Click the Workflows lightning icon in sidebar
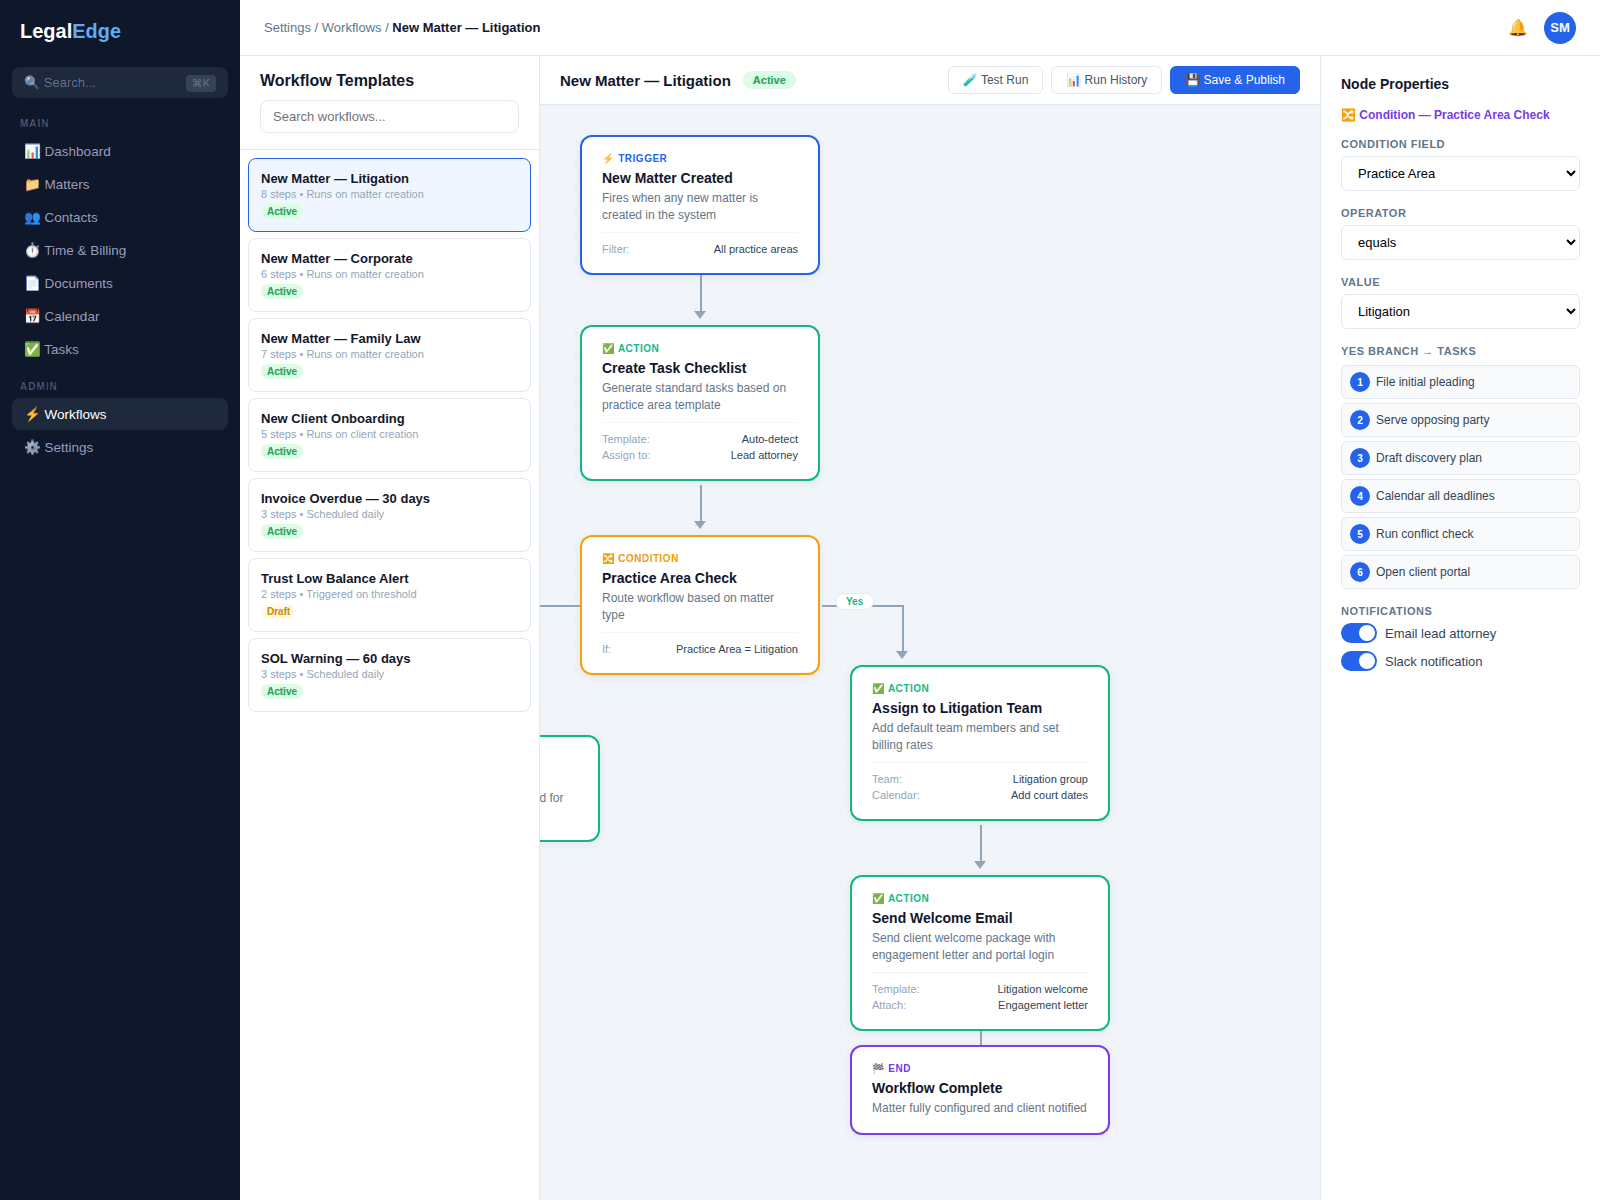1600x1200 pixels. (x=32, y=415)
